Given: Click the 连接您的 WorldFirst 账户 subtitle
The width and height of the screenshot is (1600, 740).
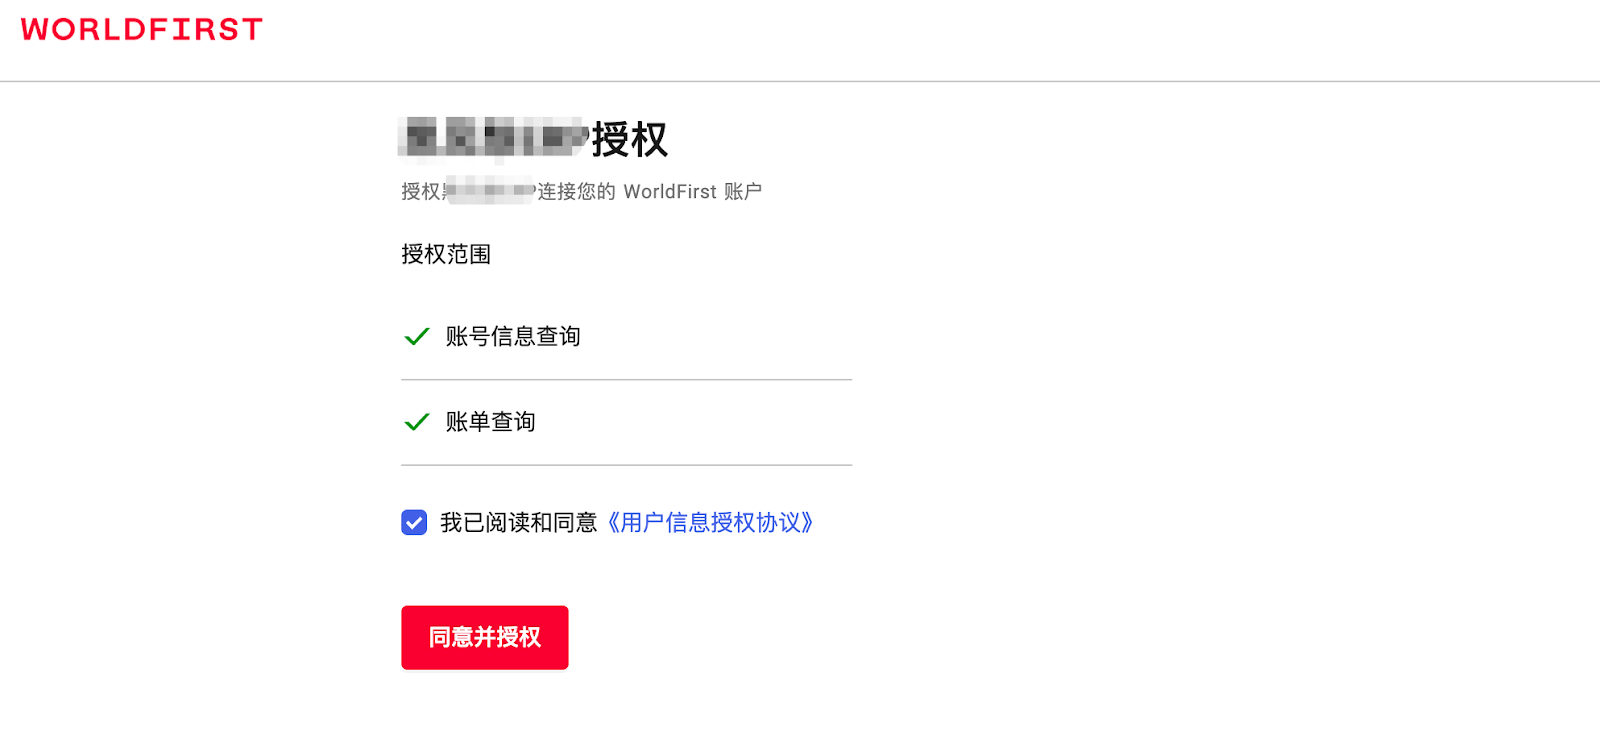Looking at the screenshot, I should point(649,191).
